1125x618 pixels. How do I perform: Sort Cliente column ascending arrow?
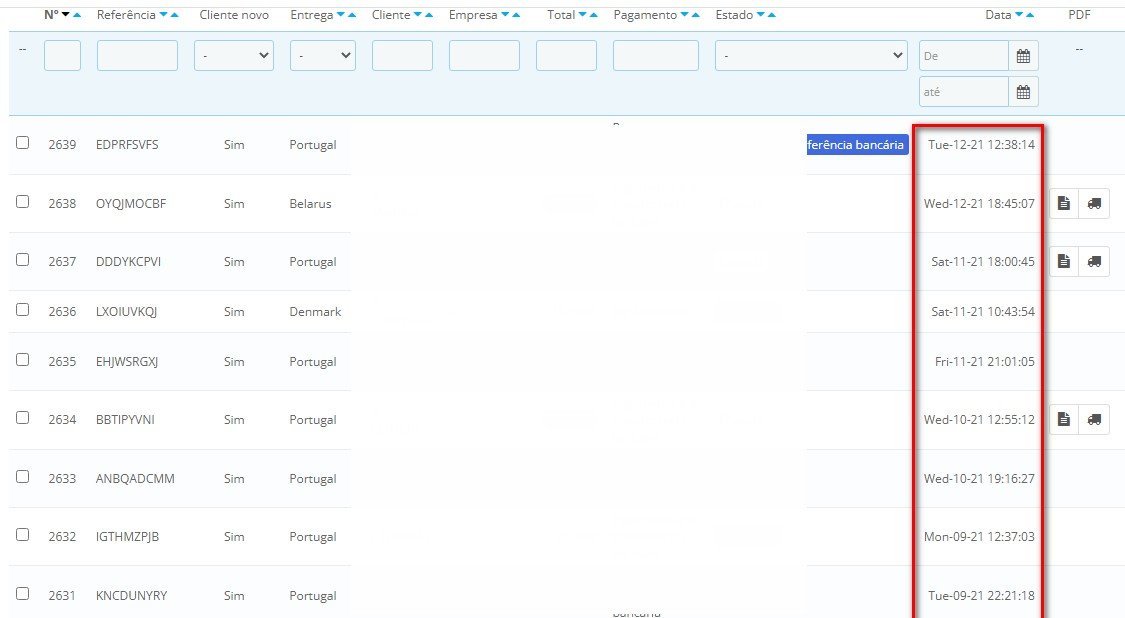[428, 15]
